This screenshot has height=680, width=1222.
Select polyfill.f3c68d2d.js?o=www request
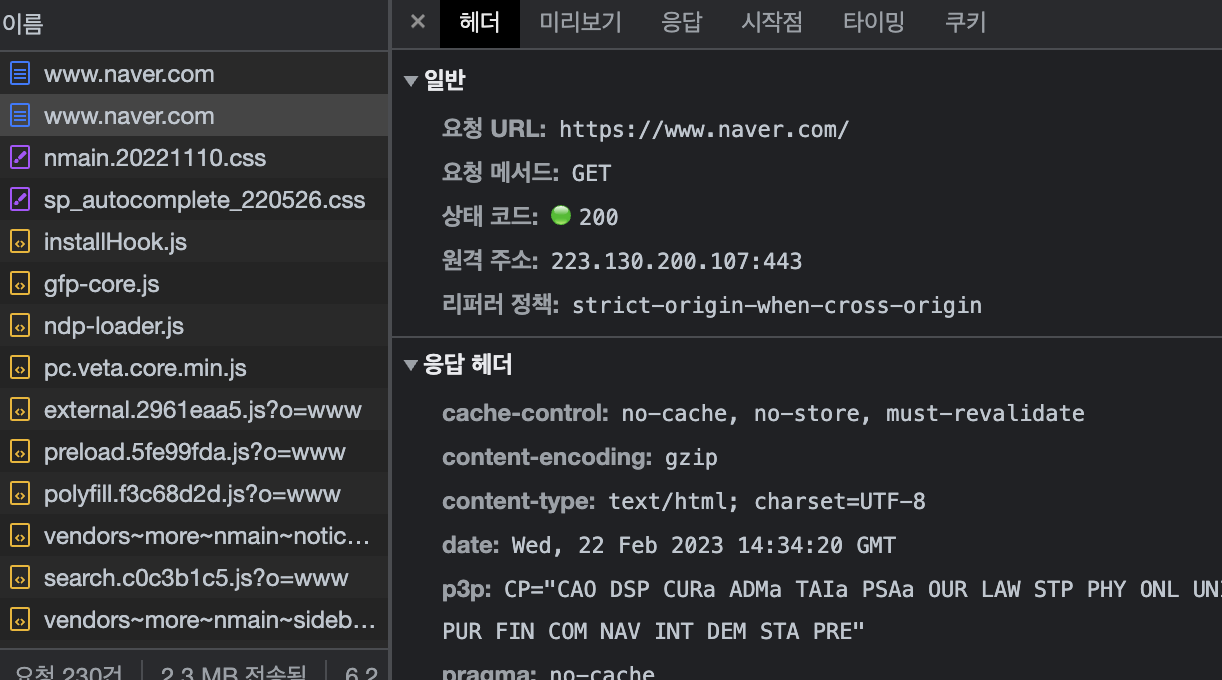point(194,494)
